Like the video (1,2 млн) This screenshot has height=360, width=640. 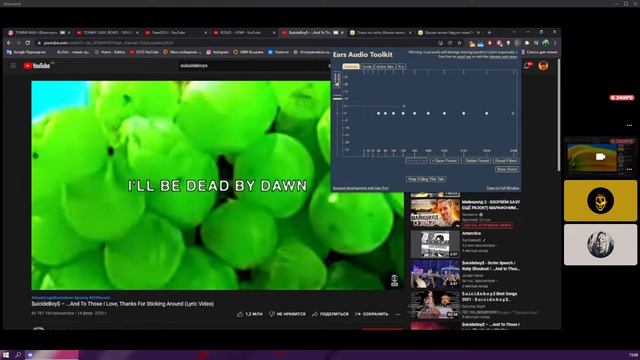249,314
